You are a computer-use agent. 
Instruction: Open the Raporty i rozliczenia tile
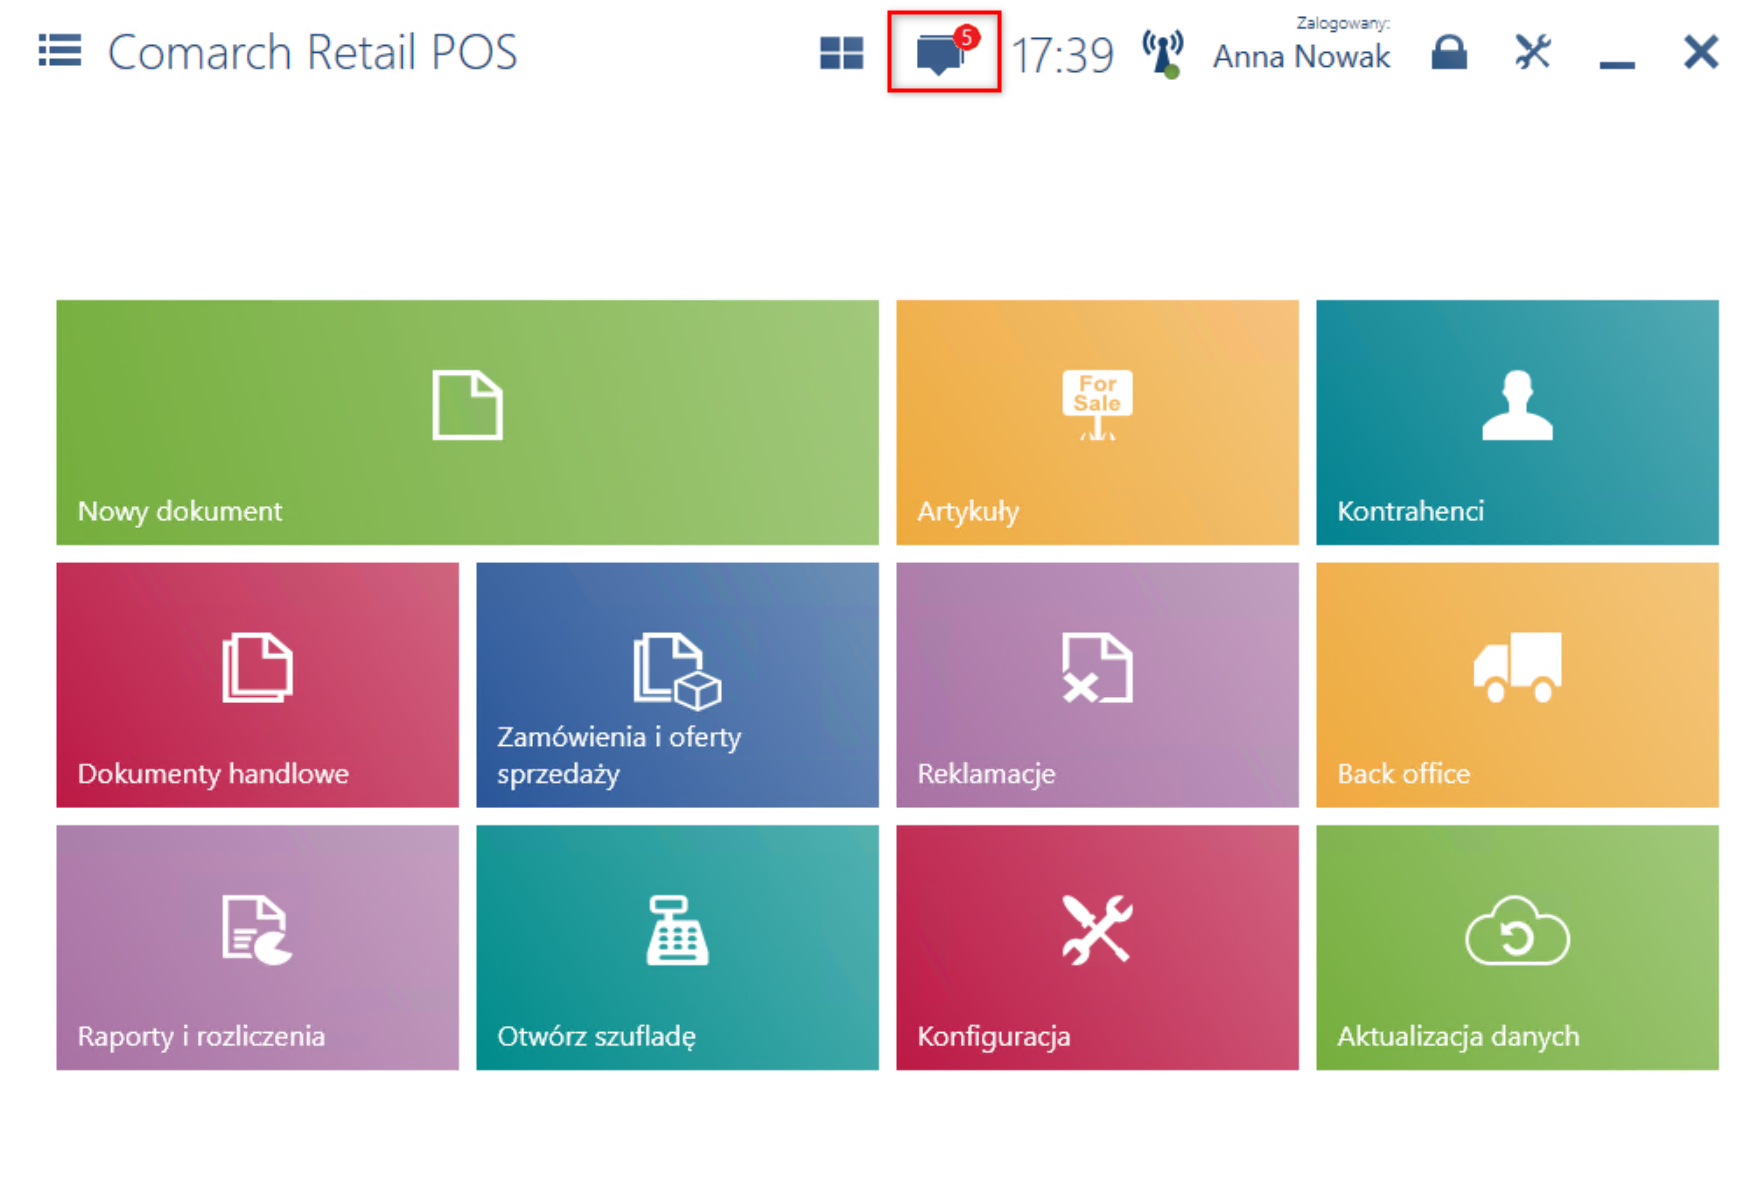click(x=257, y=947)
